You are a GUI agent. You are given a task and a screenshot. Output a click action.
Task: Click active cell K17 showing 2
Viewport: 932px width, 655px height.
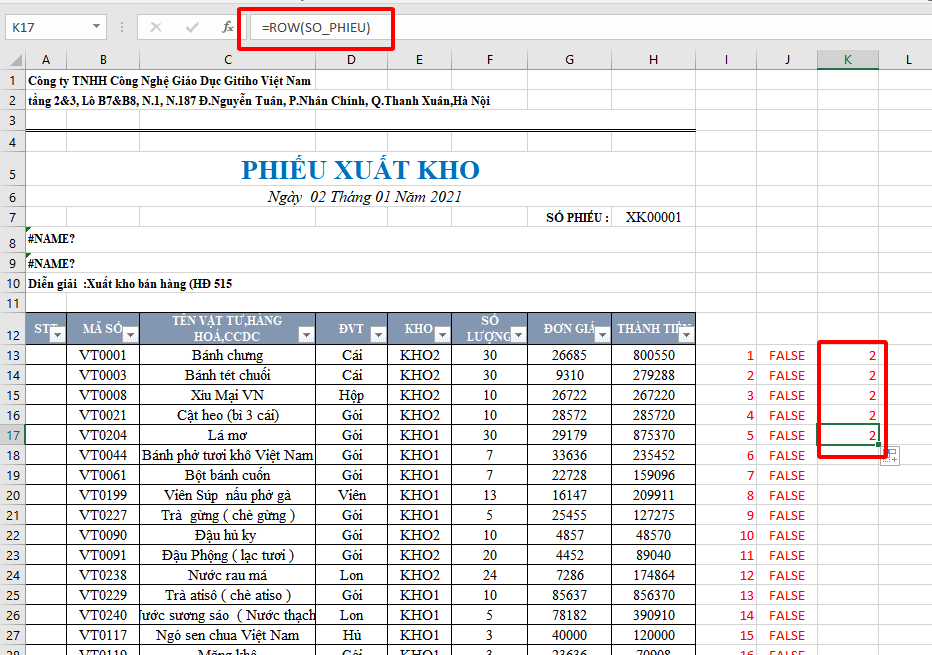848,436
